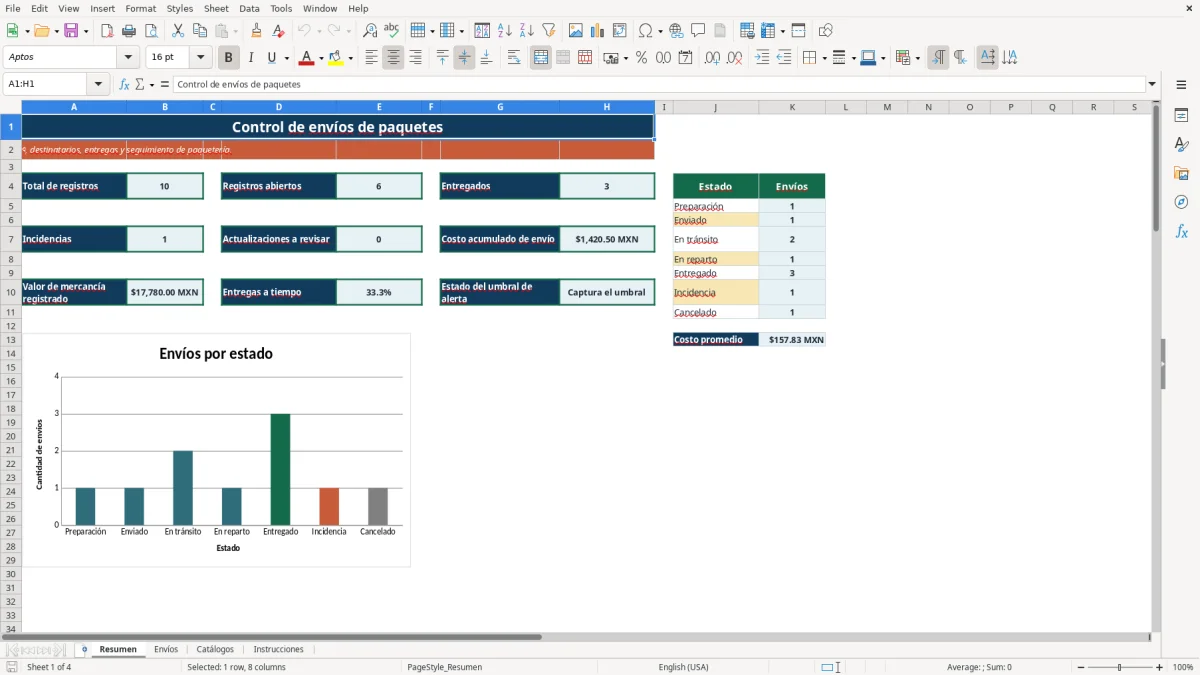Cut the selection with the scissors icon
This screenshot has height=675, width=1200.
click(178, 31)
